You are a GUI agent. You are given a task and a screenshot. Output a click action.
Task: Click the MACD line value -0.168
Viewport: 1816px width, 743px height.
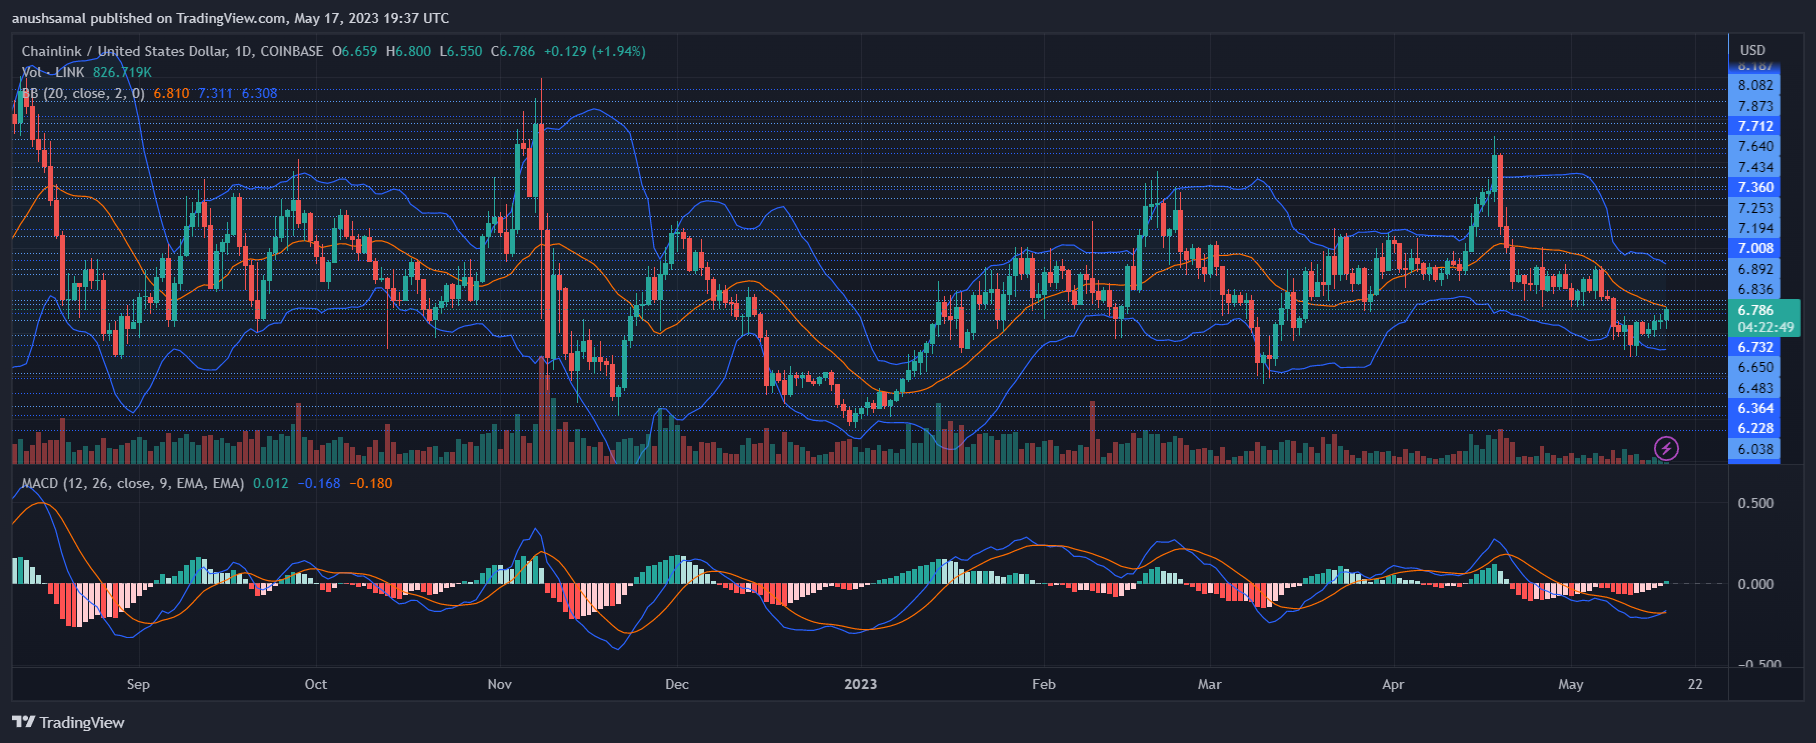pos(319,483)
